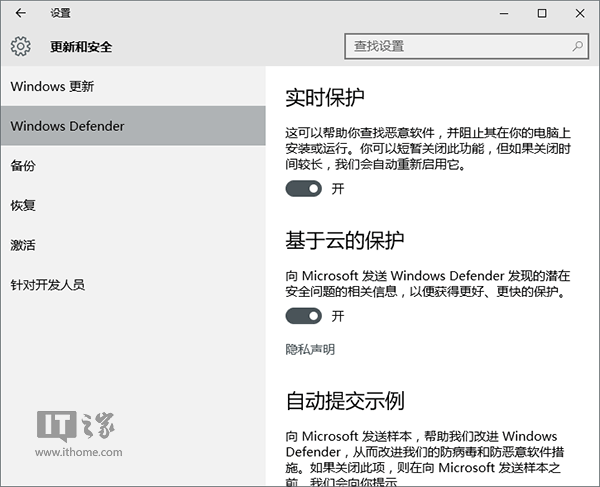Click the 更新和安全 page header
600x487 pixels.
pyautogui.click(x=76, y=47)
